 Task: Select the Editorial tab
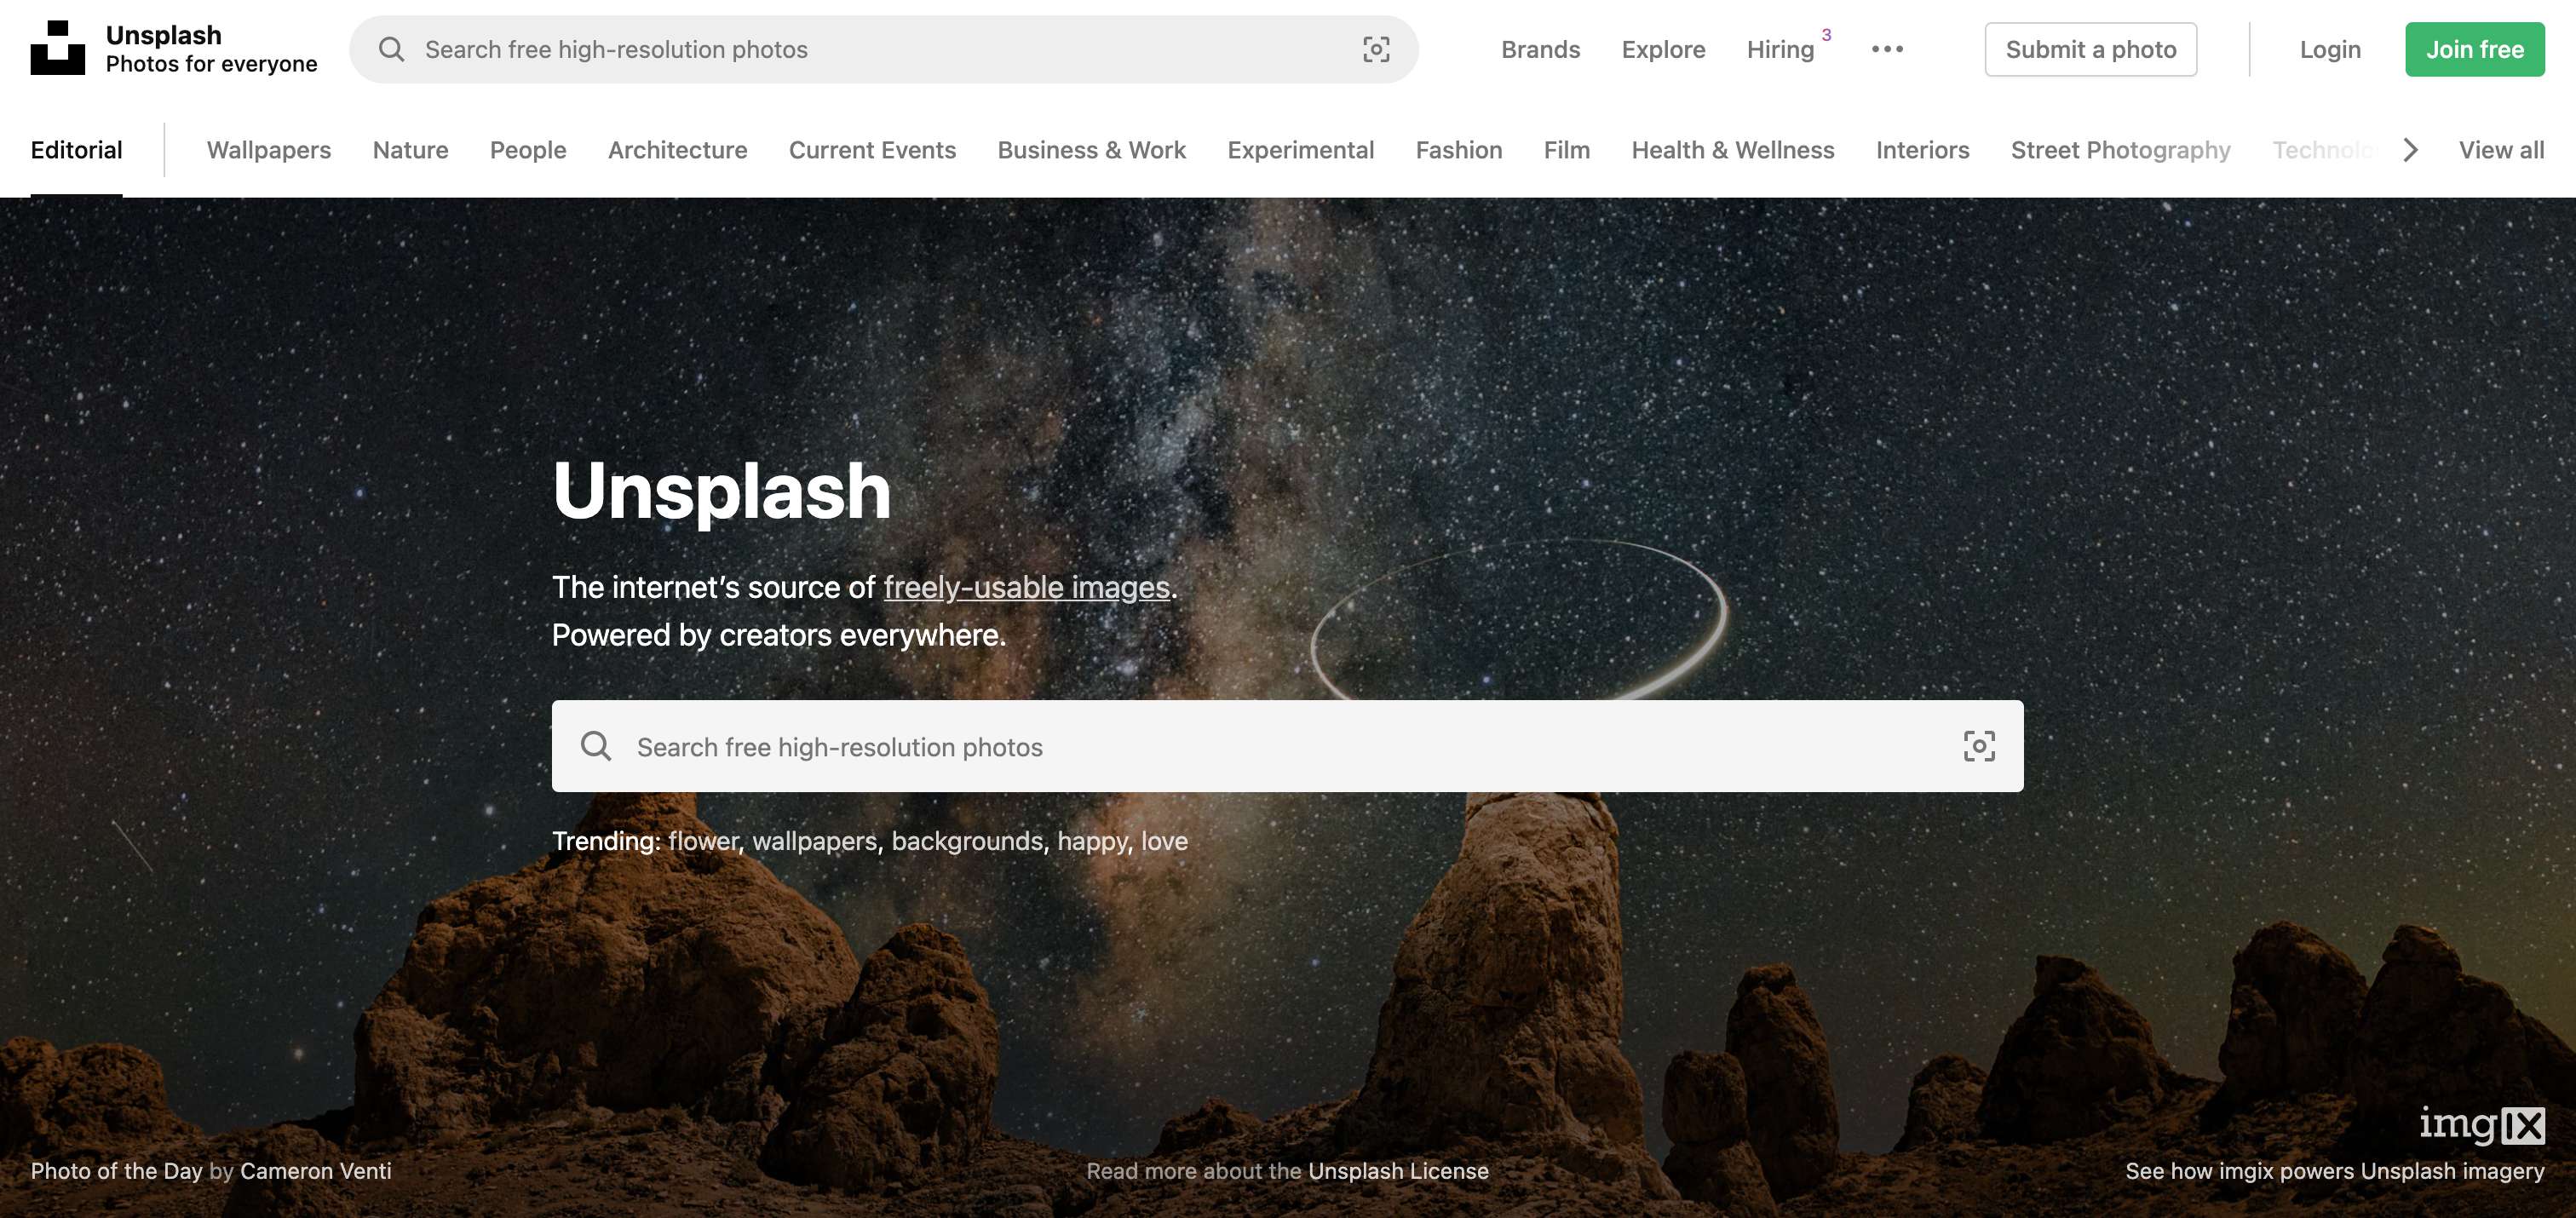76,150
